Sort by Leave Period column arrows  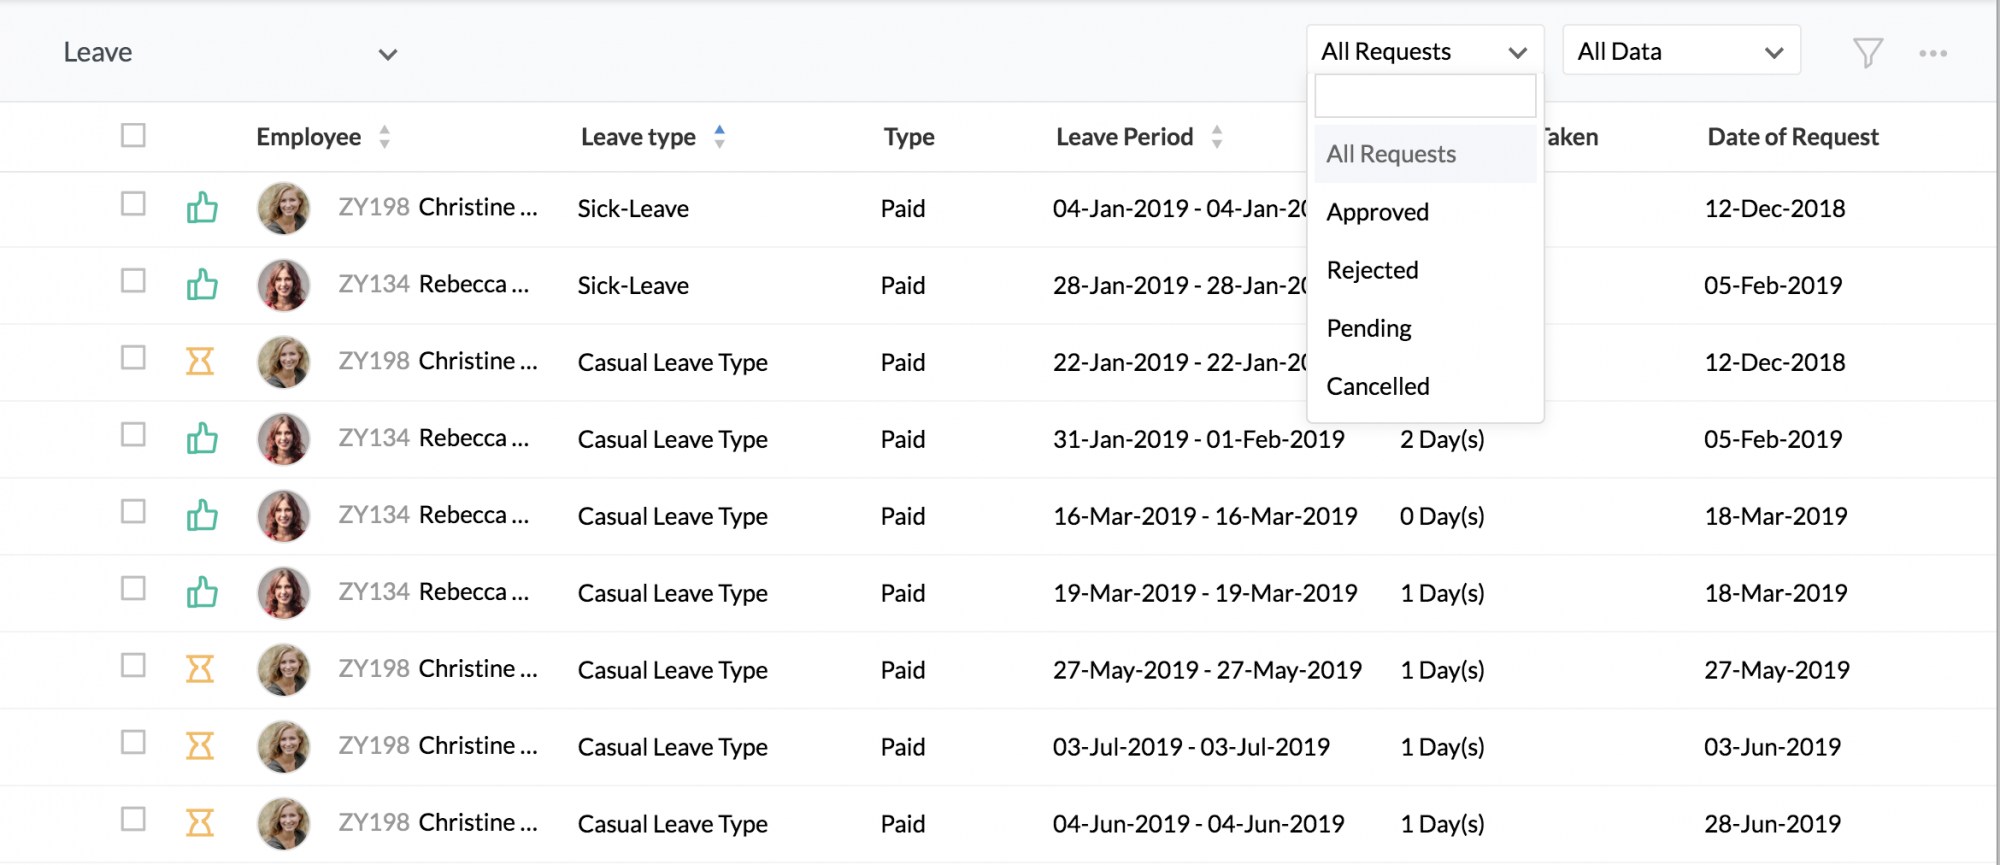coord(1216,137)
